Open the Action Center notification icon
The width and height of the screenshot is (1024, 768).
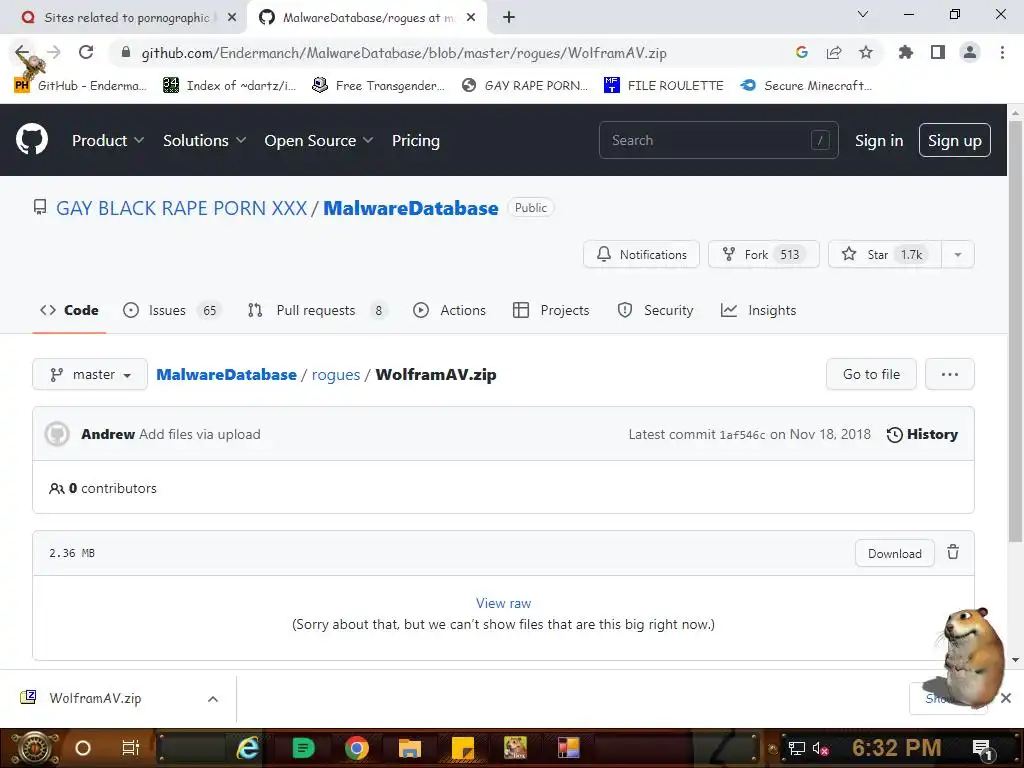pyautogui.click(x=982, y=749)
